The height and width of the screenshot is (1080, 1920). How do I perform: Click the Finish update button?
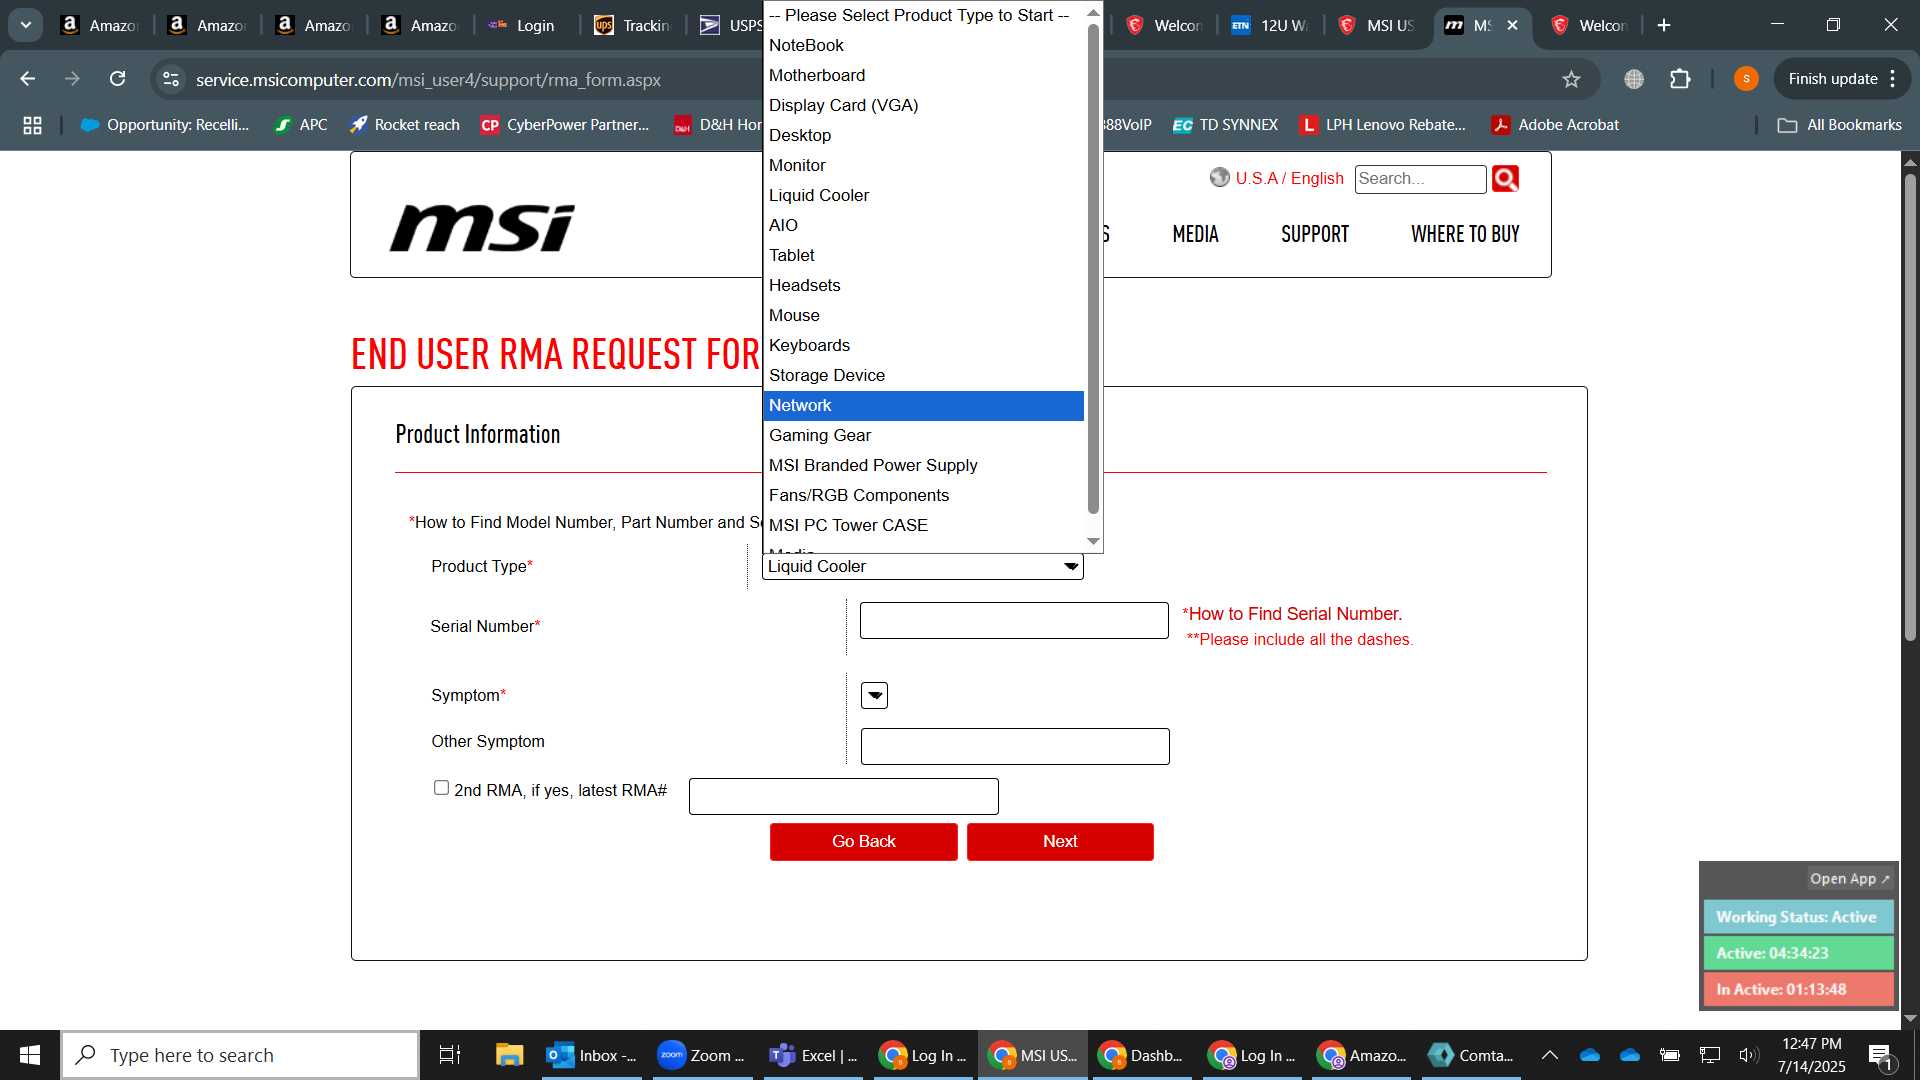(x=1842, y=79)
